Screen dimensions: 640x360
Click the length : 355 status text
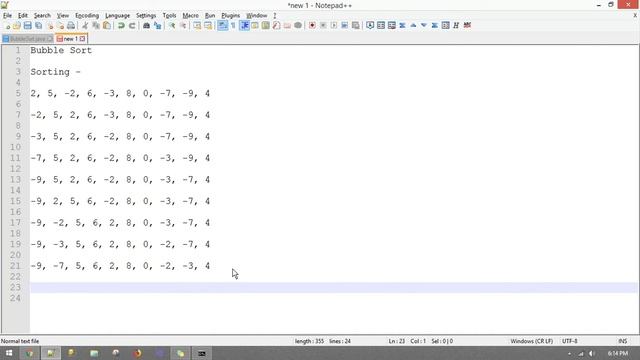[309, 341]
